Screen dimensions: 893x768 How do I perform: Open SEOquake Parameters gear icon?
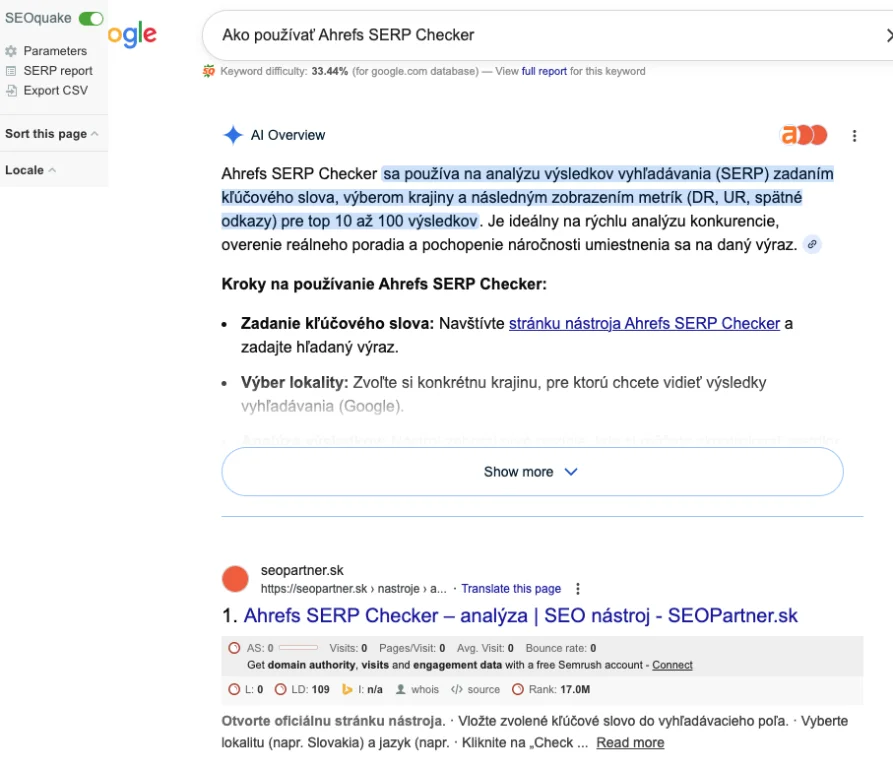(x=12, y=51)
